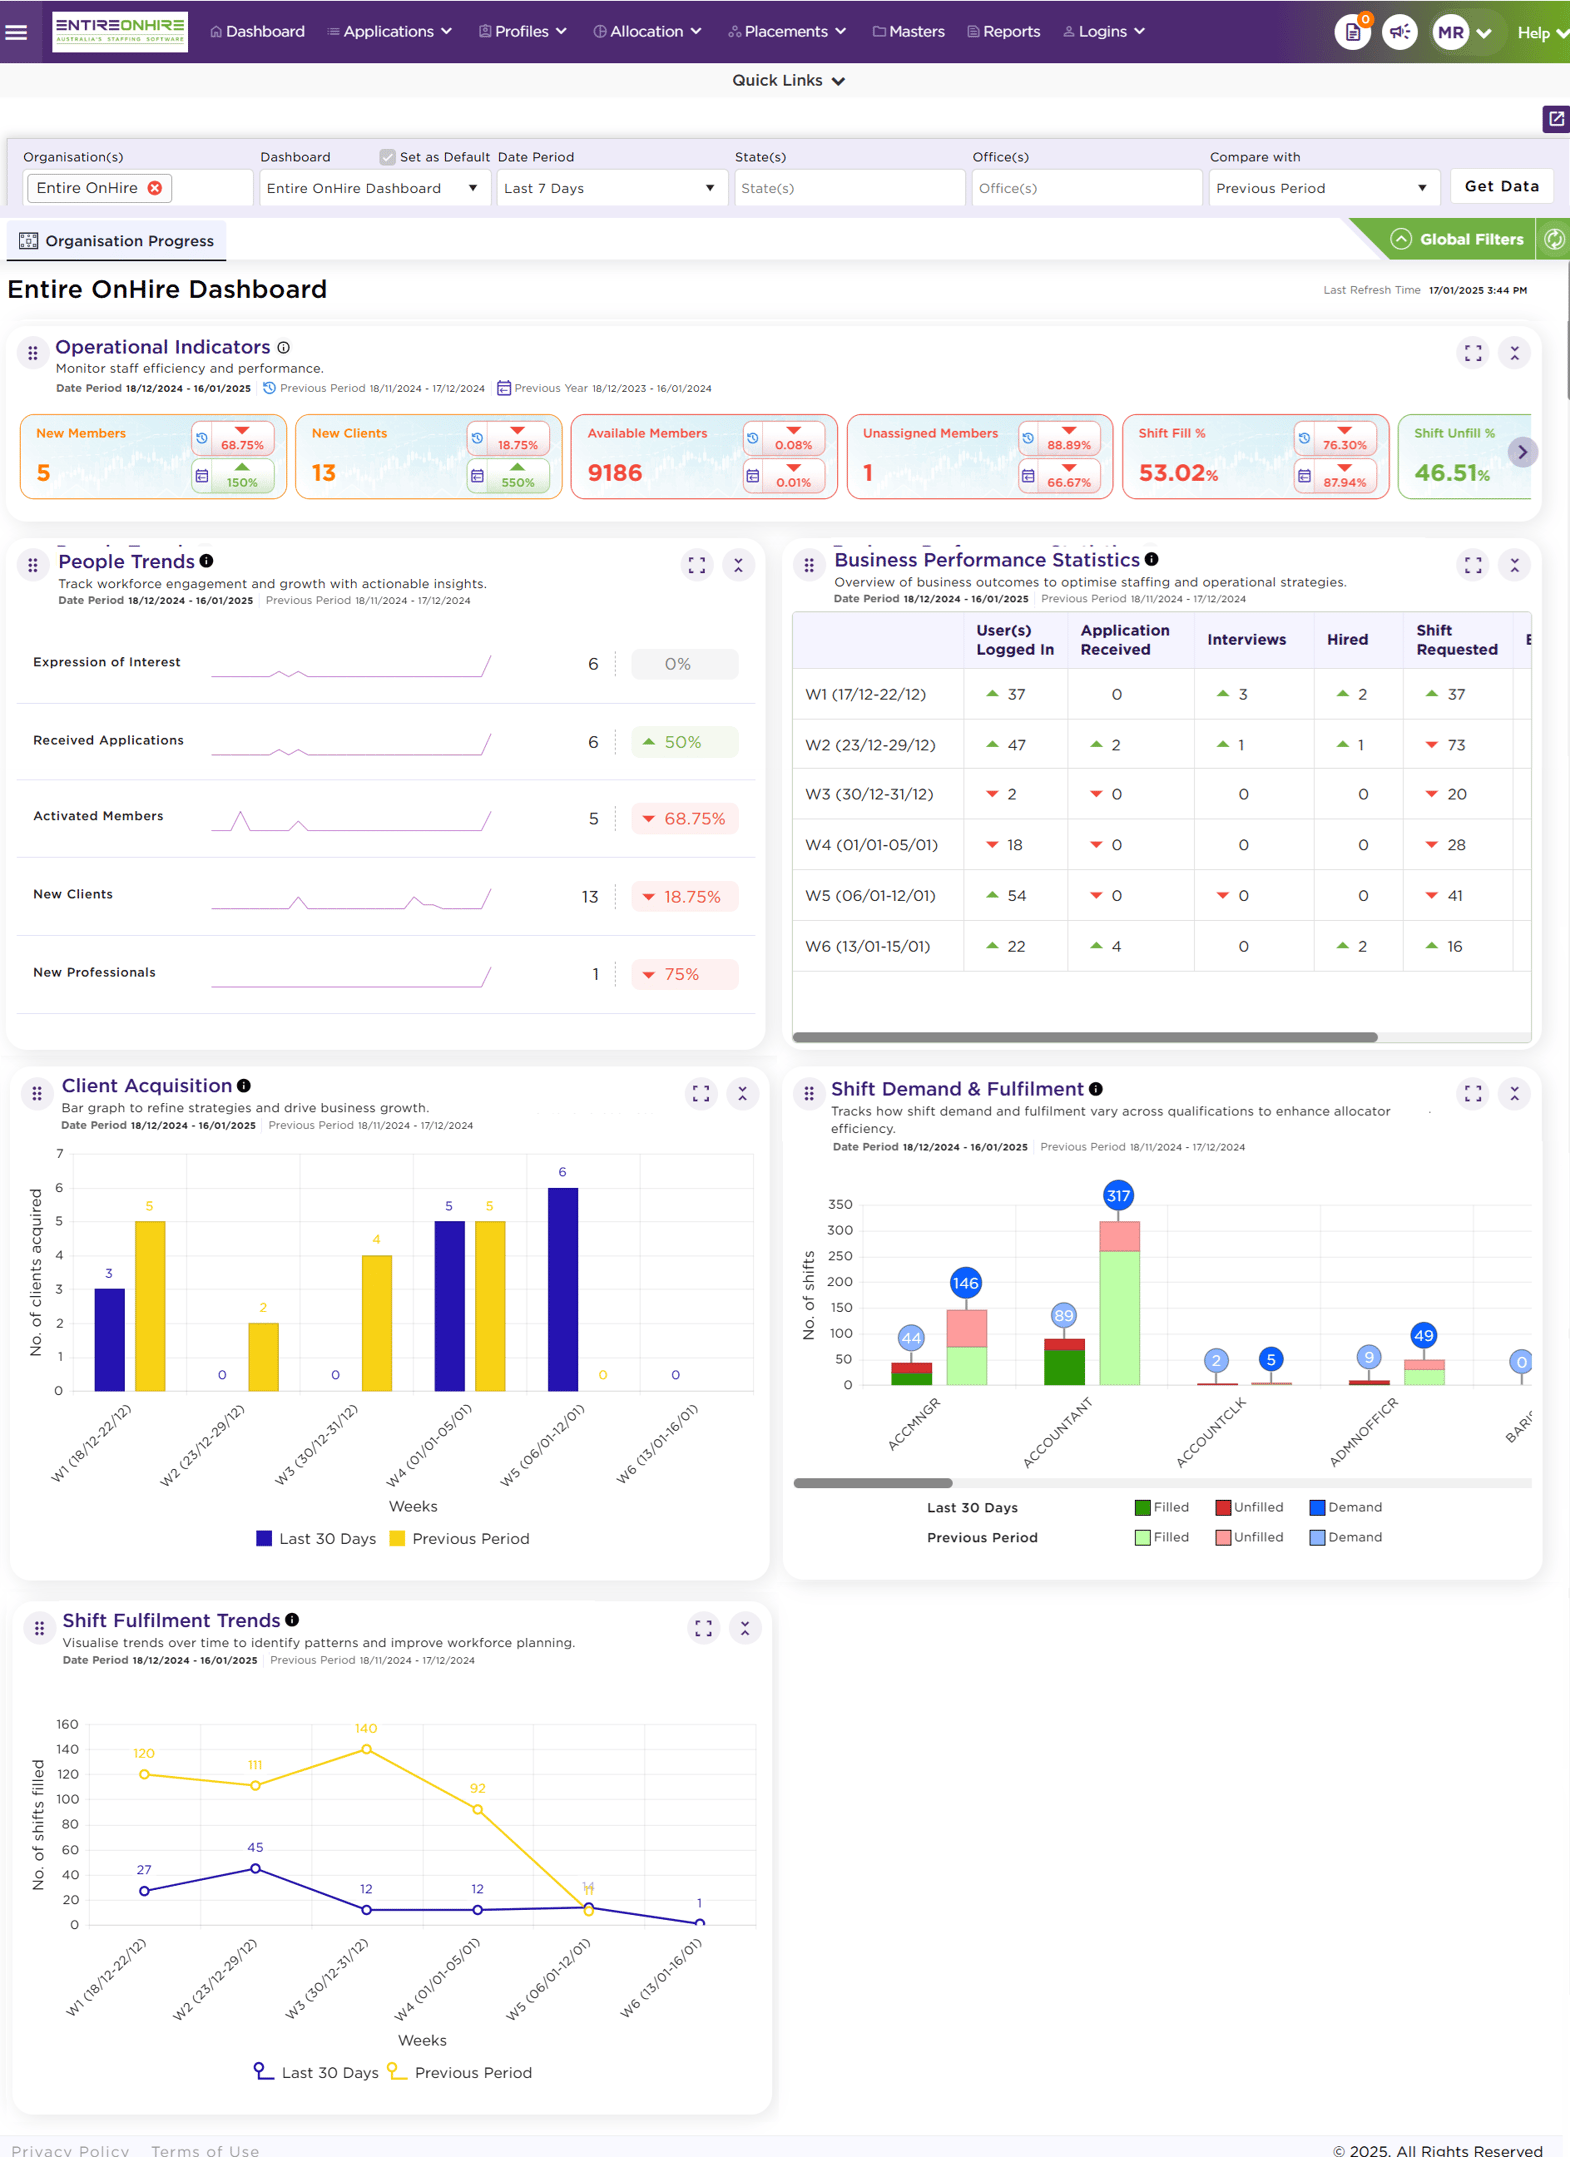Open the Applications menu

point(390,32)
